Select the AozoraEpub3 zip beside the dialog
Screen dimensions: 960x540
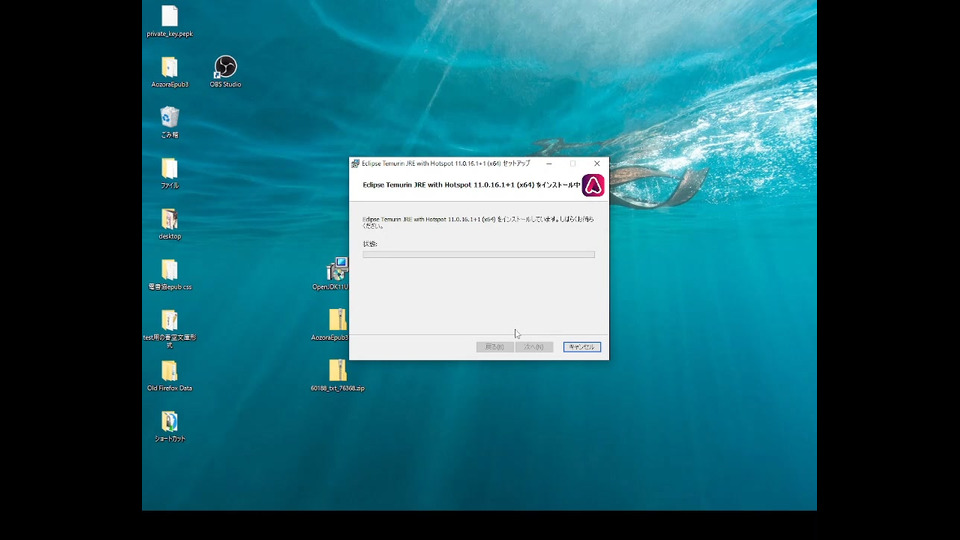pyautogui.click(x=337, y=320)
